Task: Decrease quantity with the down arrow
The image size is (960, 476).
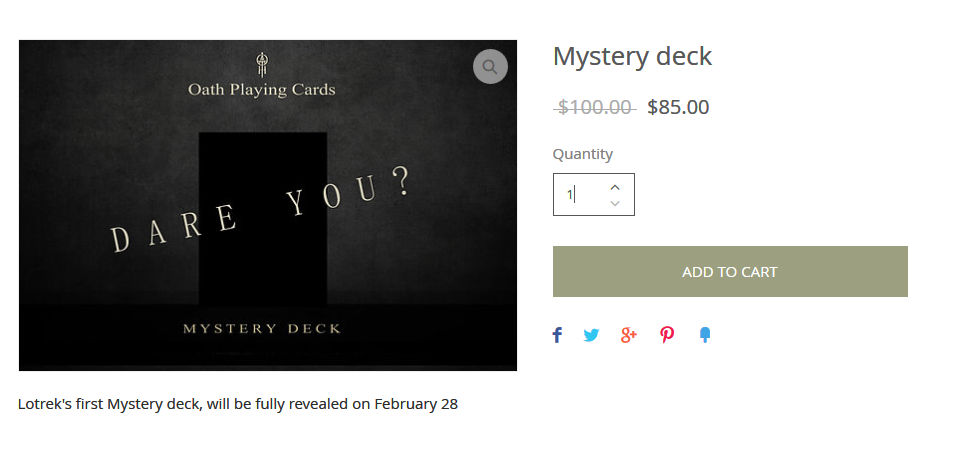Action: coord(615,203)
